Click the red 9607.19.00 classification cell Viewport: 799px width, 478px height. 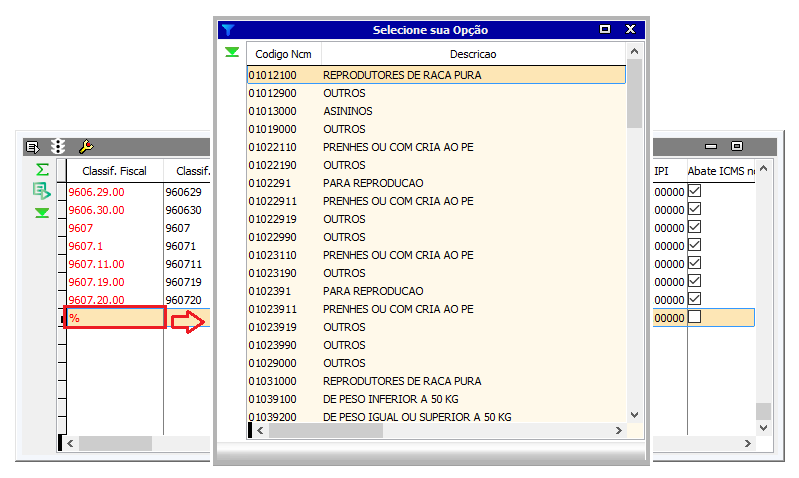tap(115, 282)
